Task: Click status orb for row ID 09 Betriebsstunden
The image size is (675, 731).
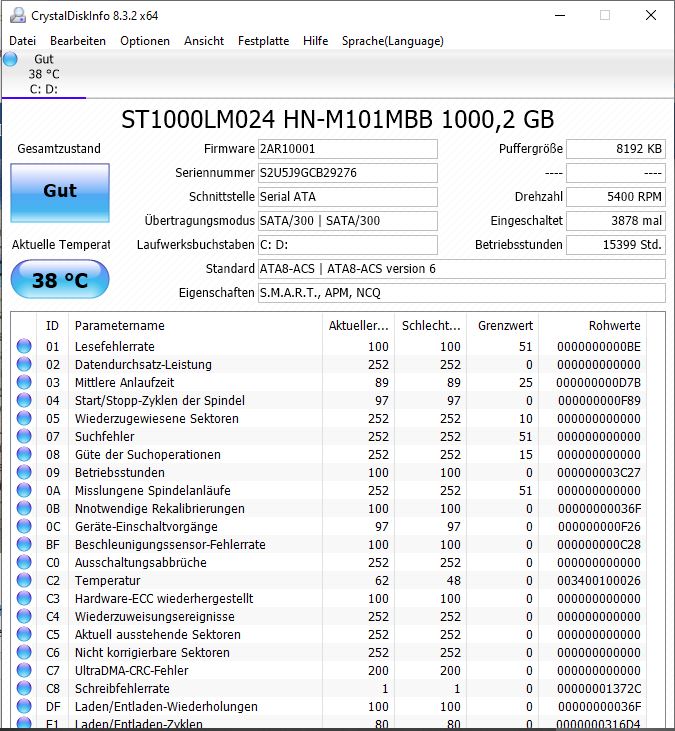Action: click(x=24, y=472)
